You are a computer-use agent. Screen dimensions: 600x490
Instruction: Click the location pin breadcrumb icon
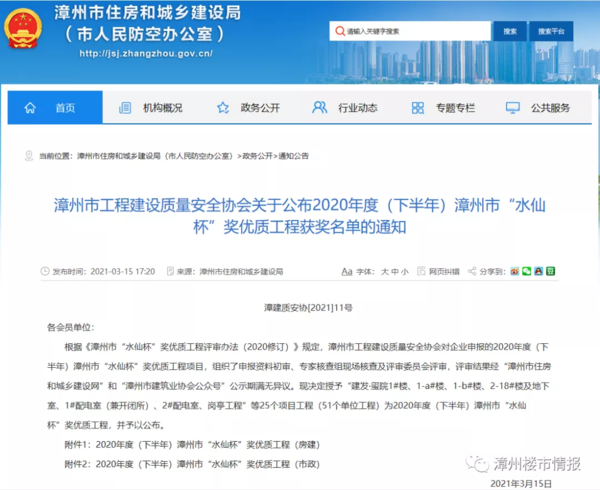(x=30, y=156)
